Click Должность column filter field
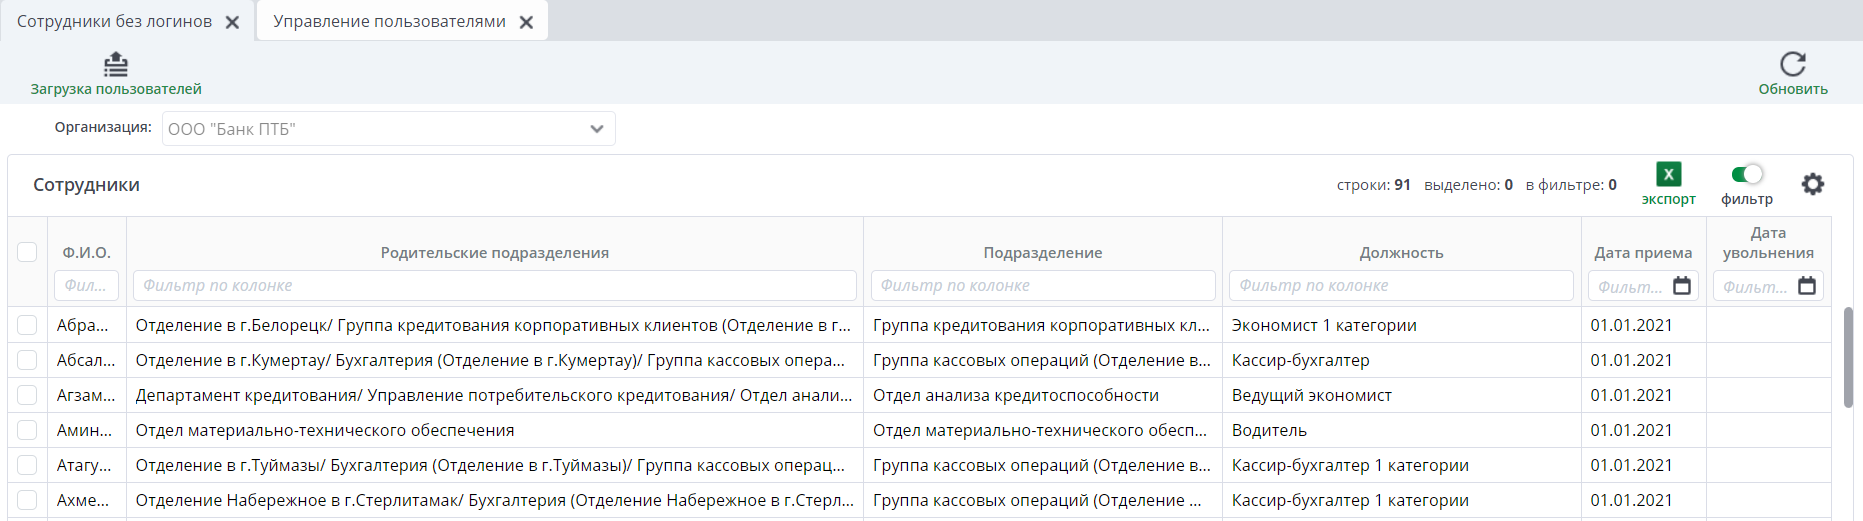1863x521 pixels. tap(1401, 286)
